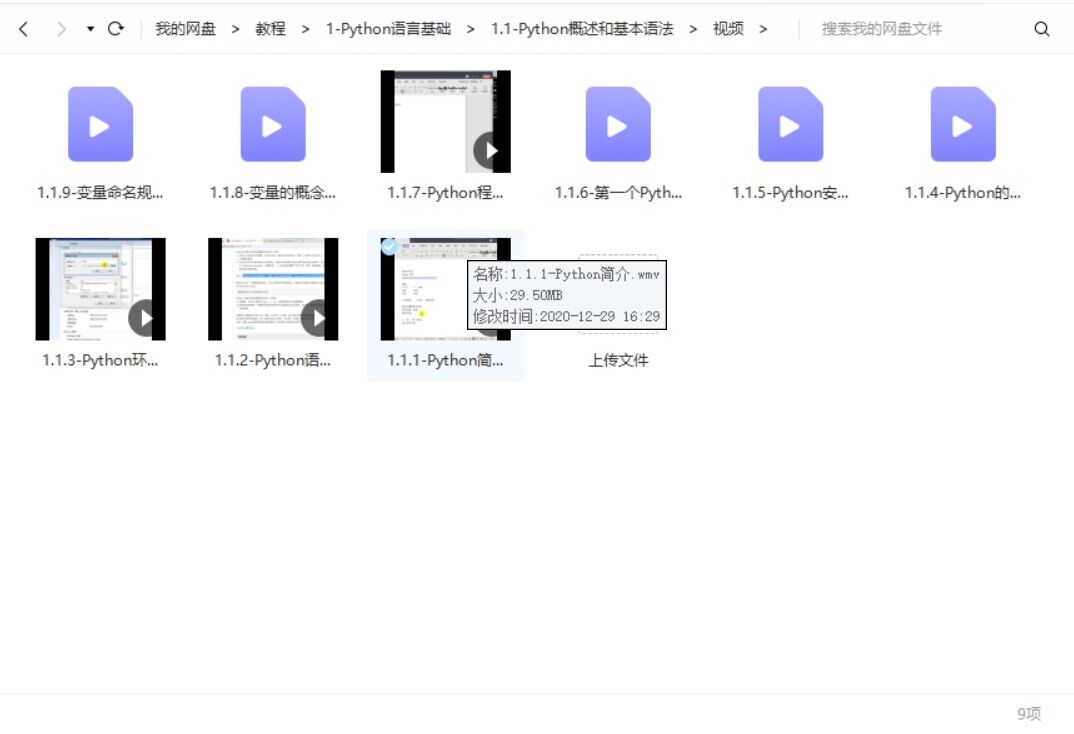Click the search magnifier icon
The width and height of the screenshot is (1074, 734).
click(1041, 29)
